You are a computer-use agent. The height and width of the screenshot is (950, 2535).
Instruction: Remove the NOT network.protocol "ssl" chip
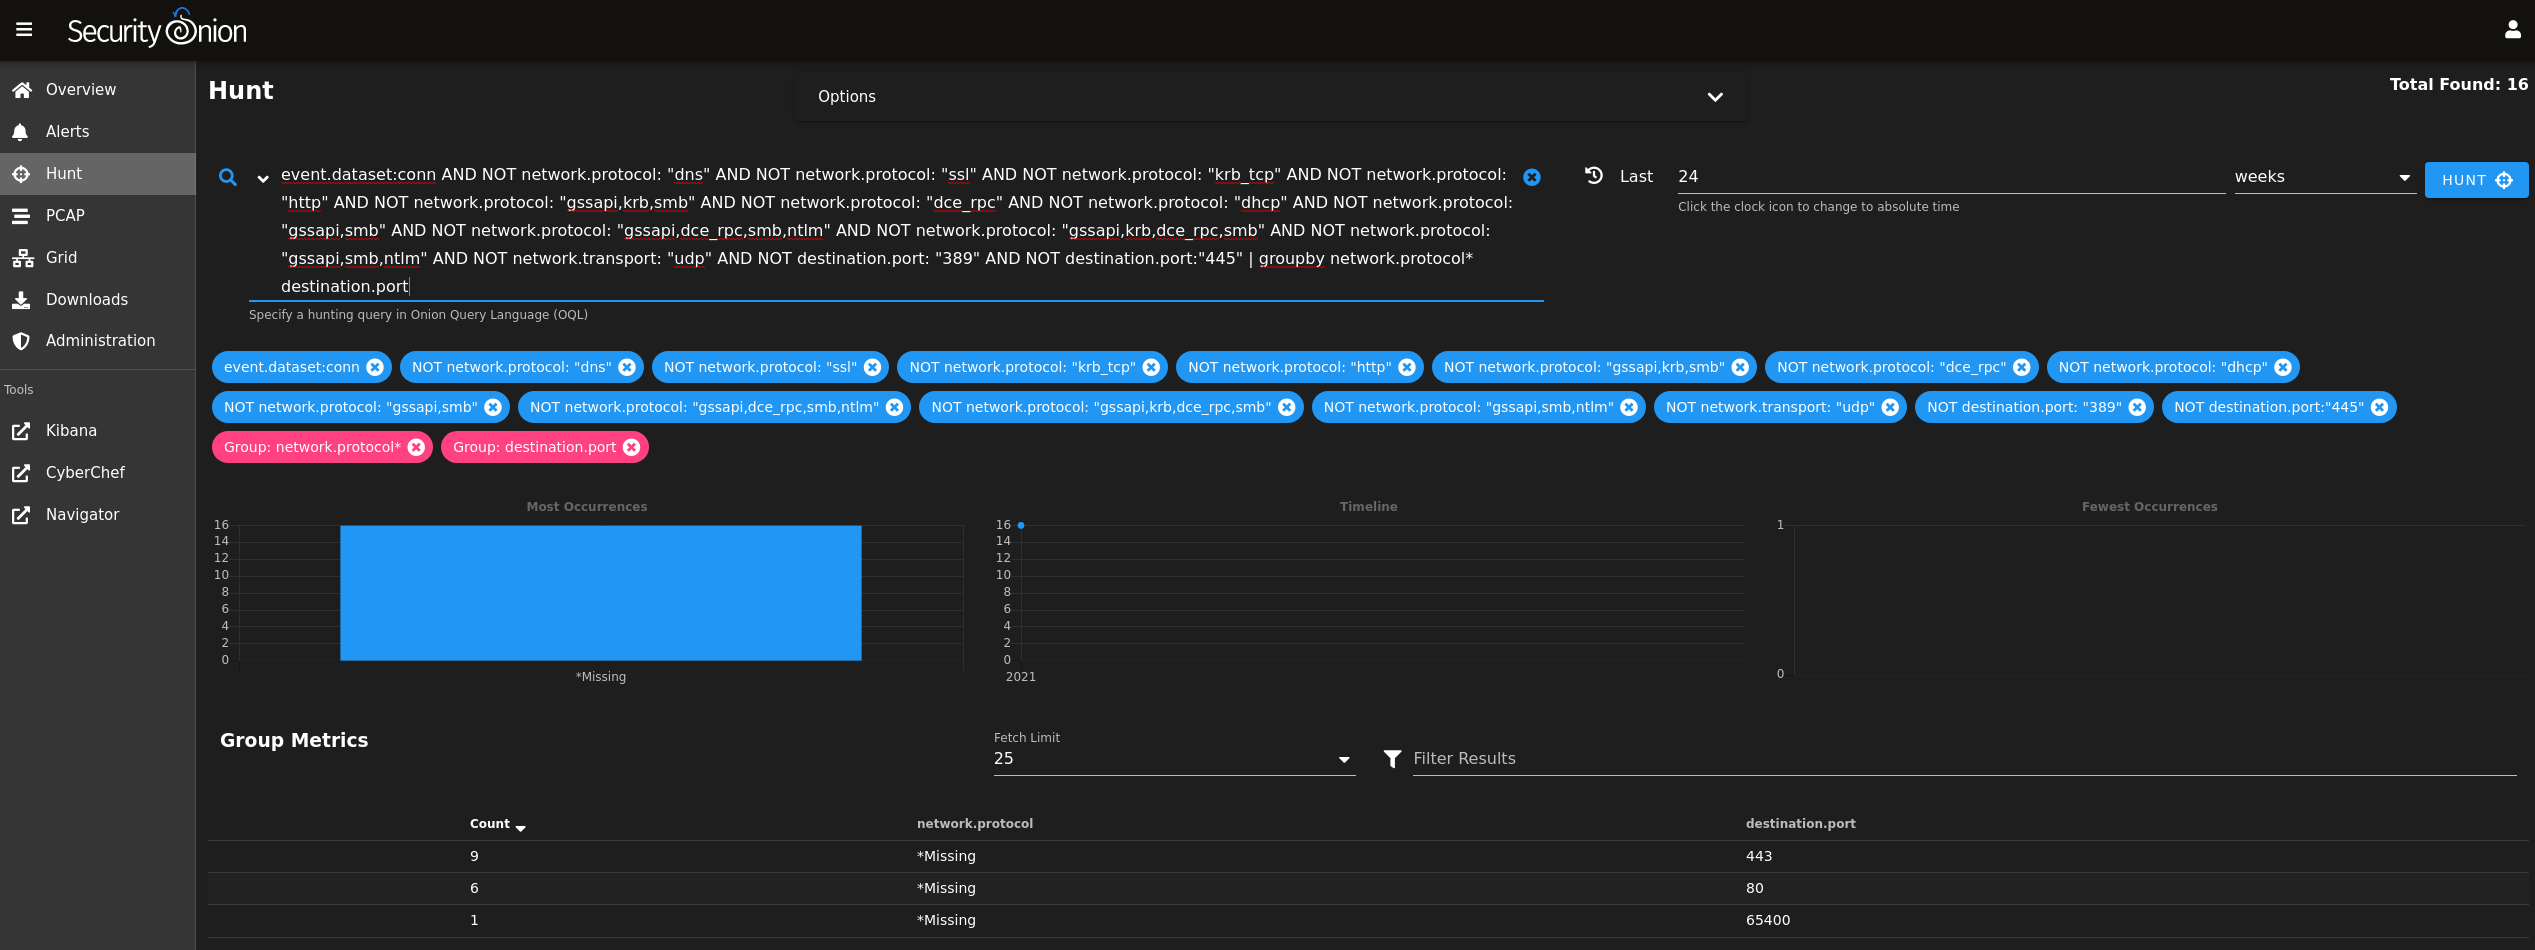[872, 367]
